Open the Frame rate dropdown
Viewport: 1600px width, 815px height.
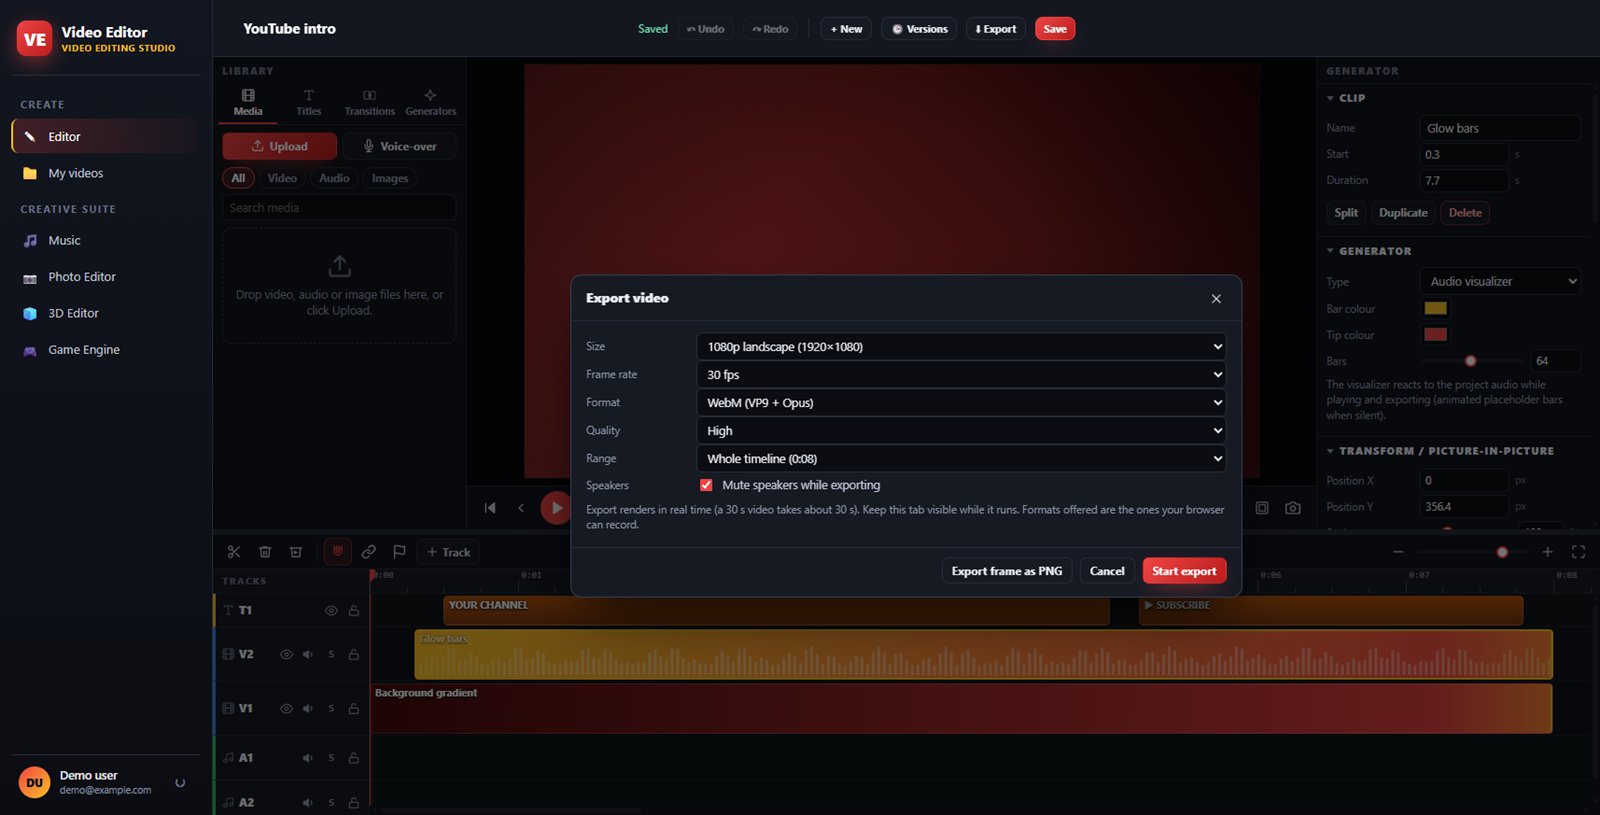pos(961,375)
